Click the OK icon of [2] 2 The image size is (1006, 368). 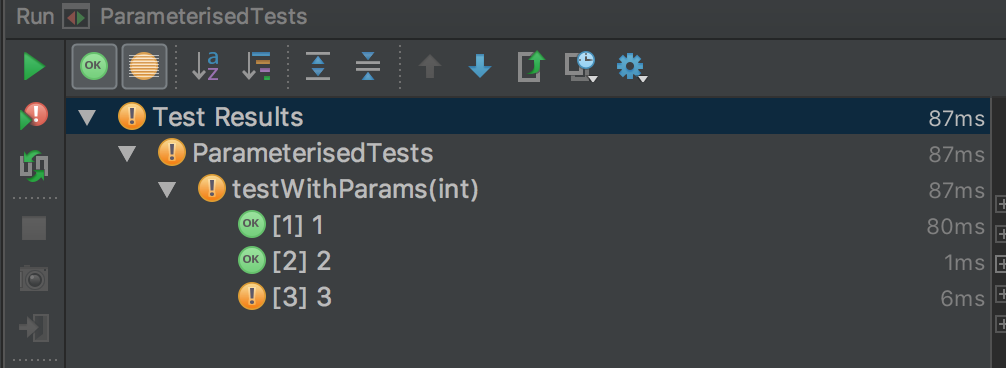252,260
